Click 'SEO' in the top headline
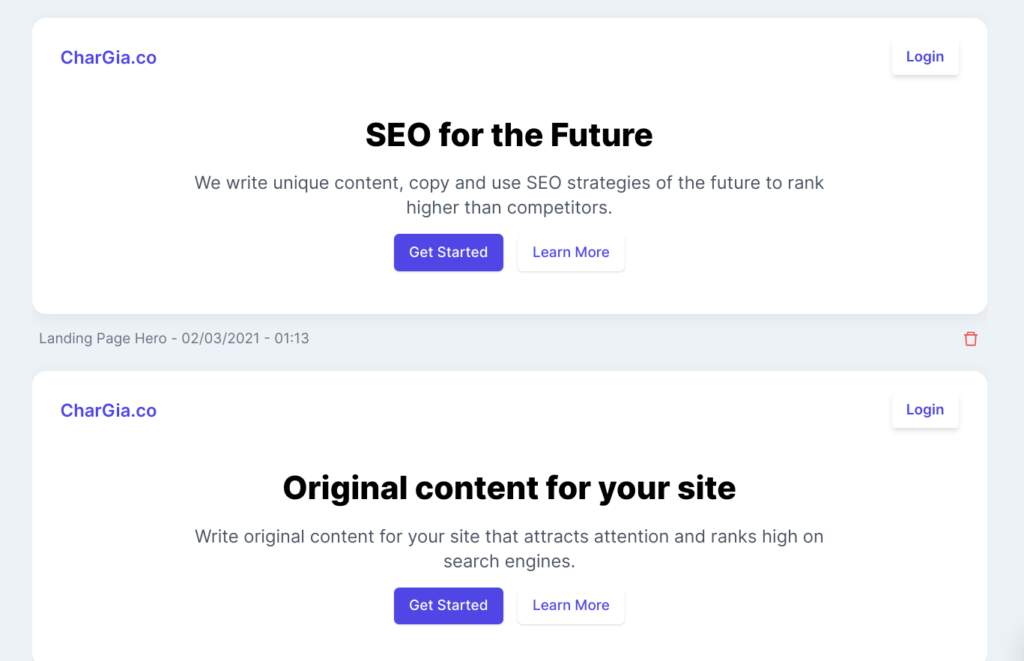 coord(398,135)
